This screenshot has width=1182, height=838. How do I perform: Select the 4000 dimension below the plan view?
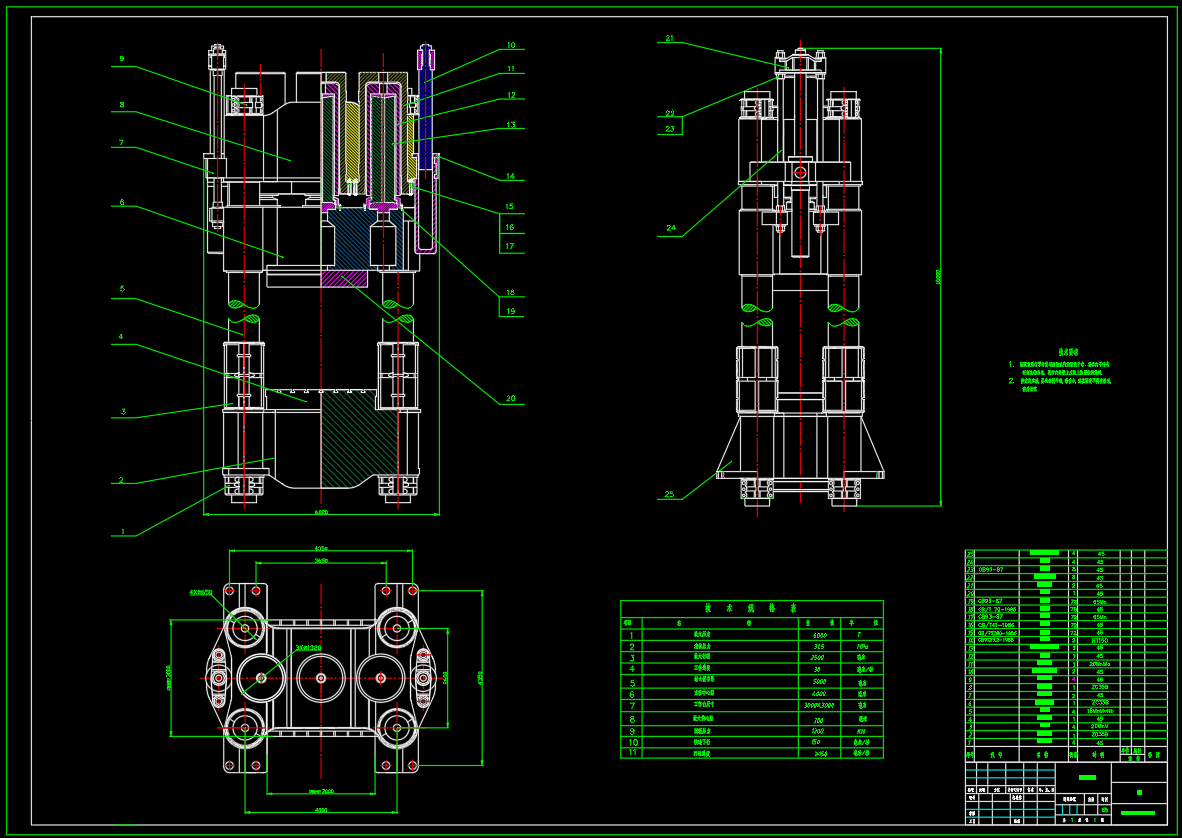pyautogui.click(x=320, y=810)
